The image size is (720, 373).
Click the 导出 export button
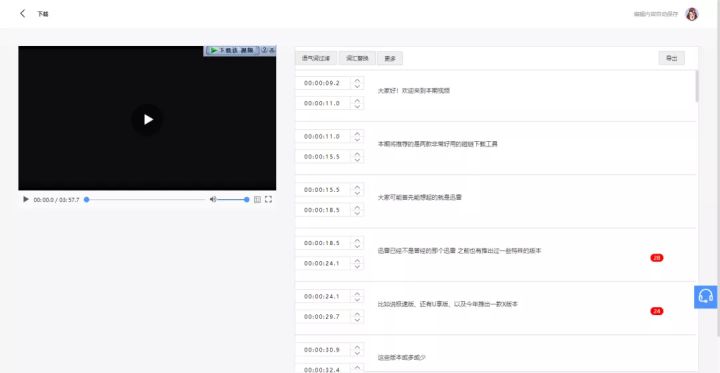click(x=671, y=58)
